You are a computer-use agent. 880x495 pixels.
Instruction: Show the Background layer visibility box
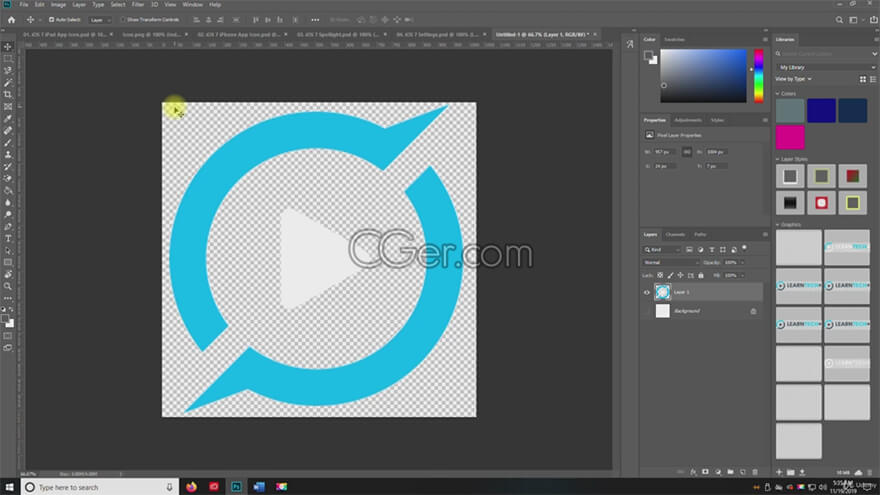[x=647, y=311]
